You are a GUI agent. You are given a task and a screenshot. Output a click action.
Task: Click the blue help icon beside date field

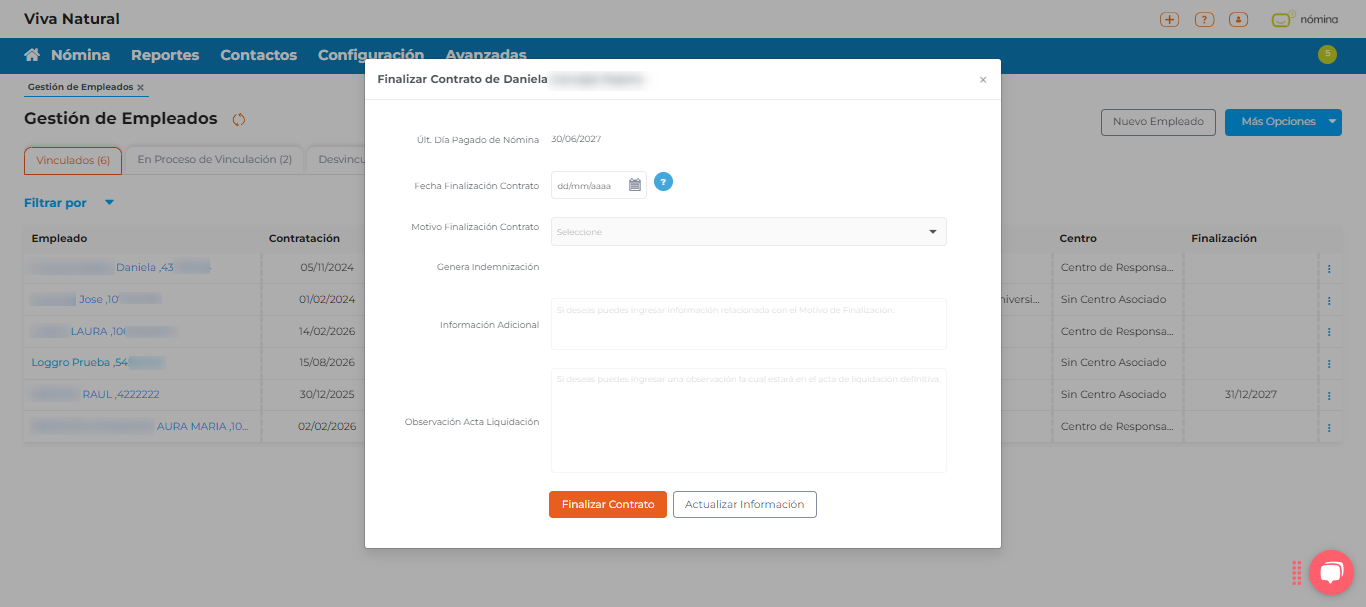pos(663,182)
